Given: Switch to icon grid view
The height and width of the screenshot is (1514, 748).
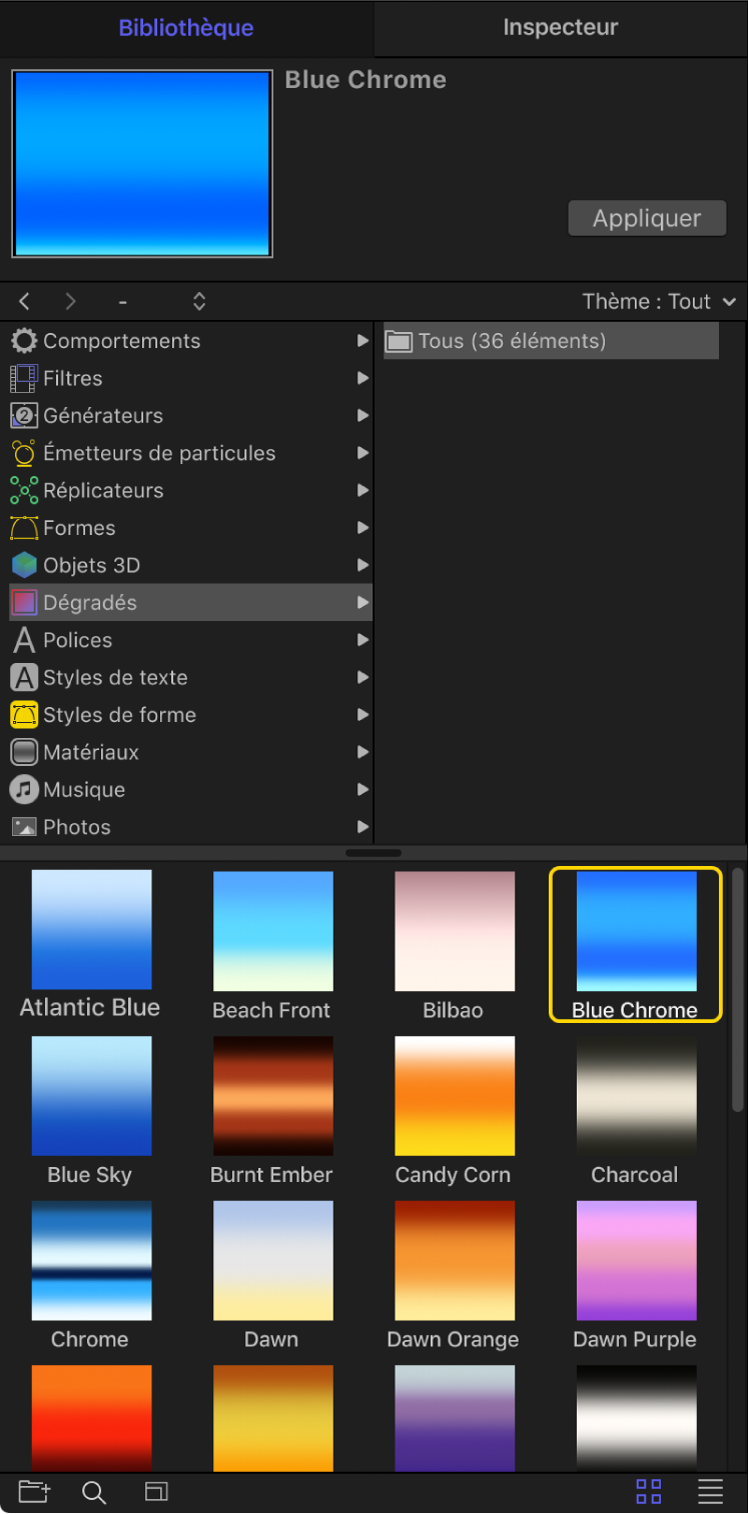Looking at the screenshot, I should click(649, 1492).
